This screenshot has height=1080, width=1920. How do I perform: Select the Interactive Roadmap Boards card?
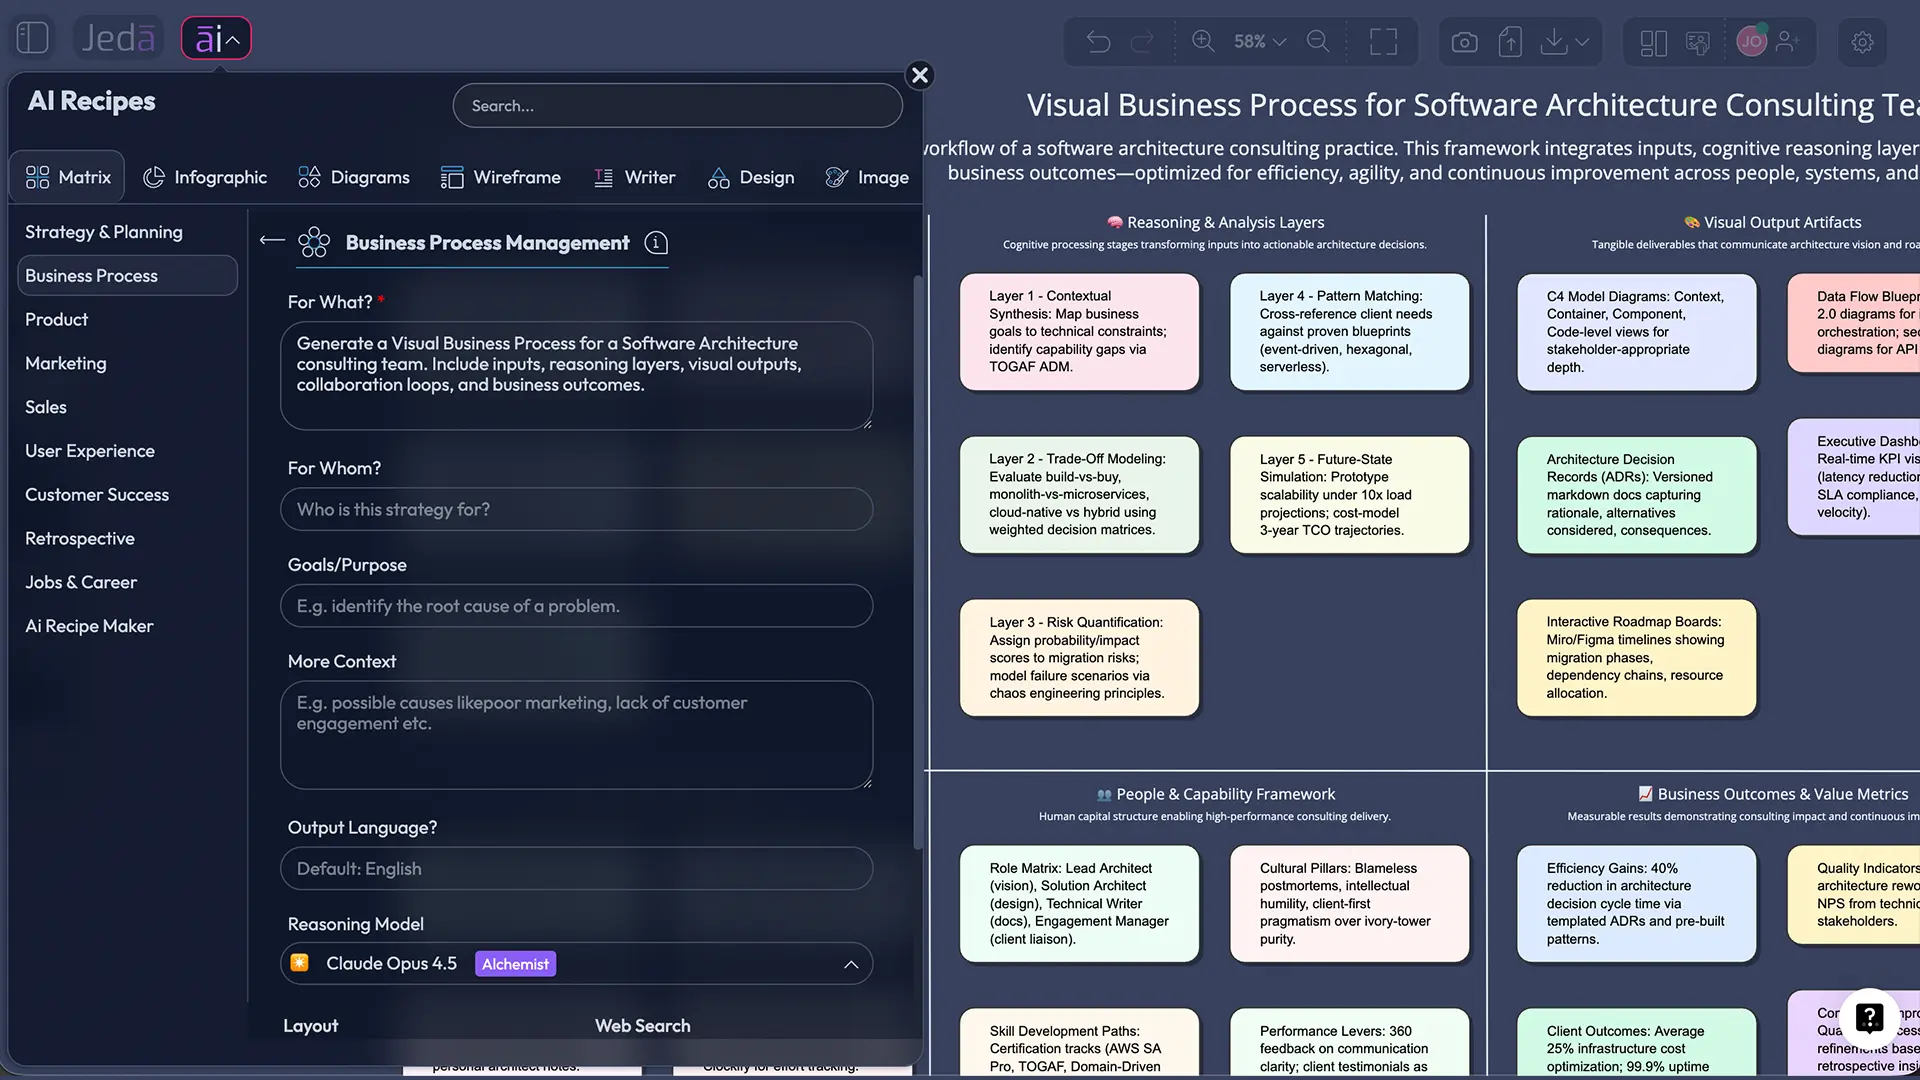[1636, 658]
